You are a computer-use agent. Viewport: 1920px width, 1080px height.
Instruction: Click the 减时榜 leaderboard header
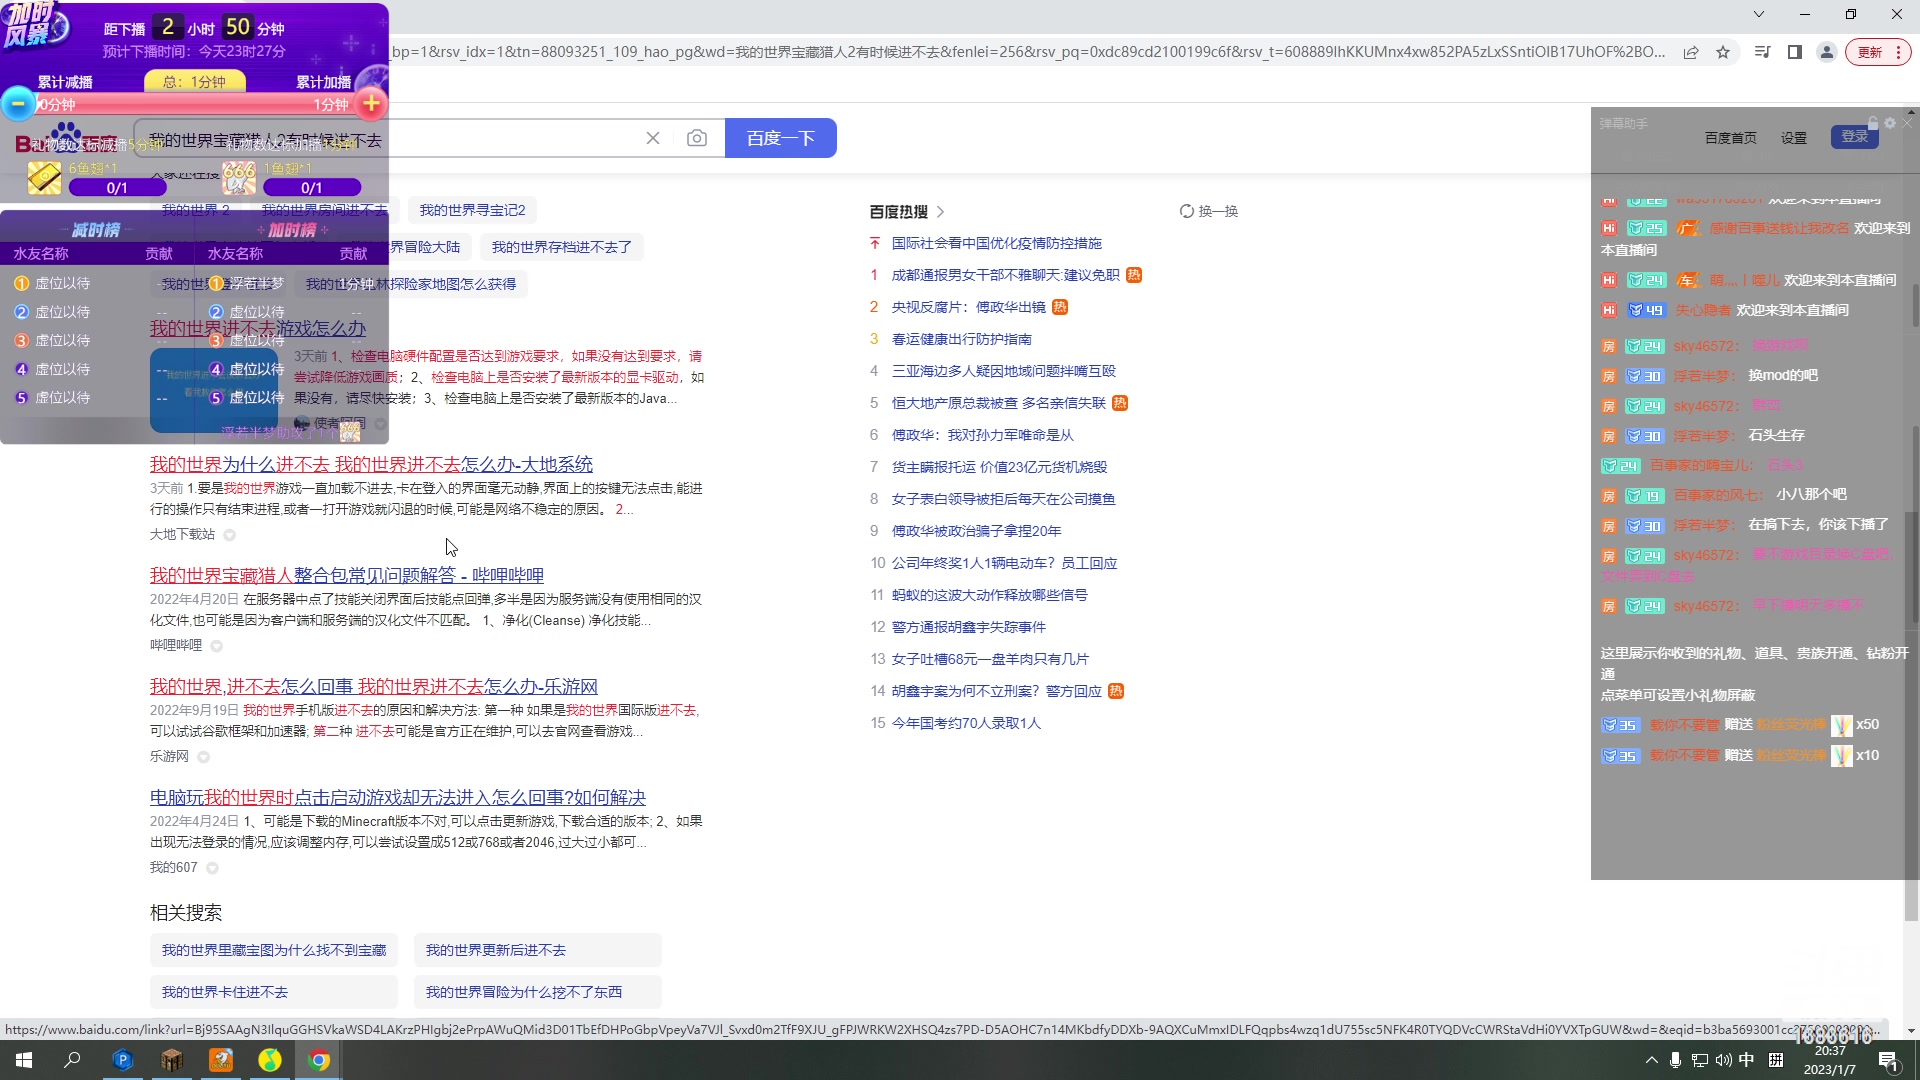[x=96, y=230]
